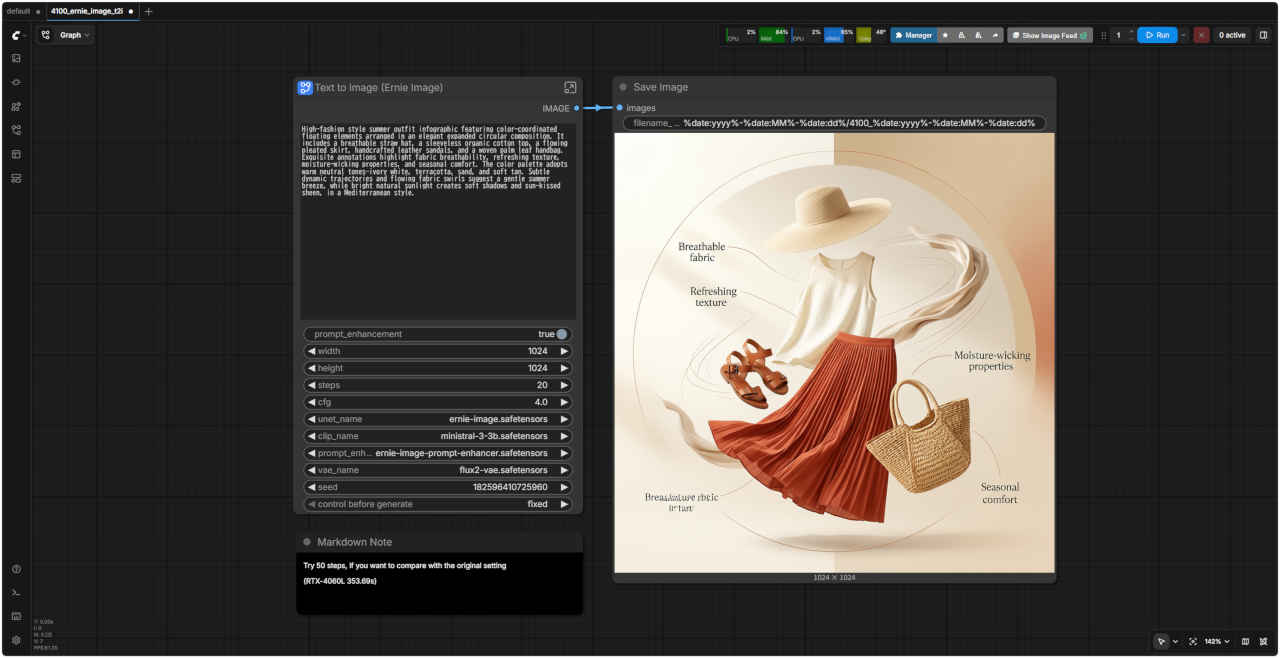Expand the Text to Image node icon
The width and height of the screenshot is (1280, 658).
point(570,88)
